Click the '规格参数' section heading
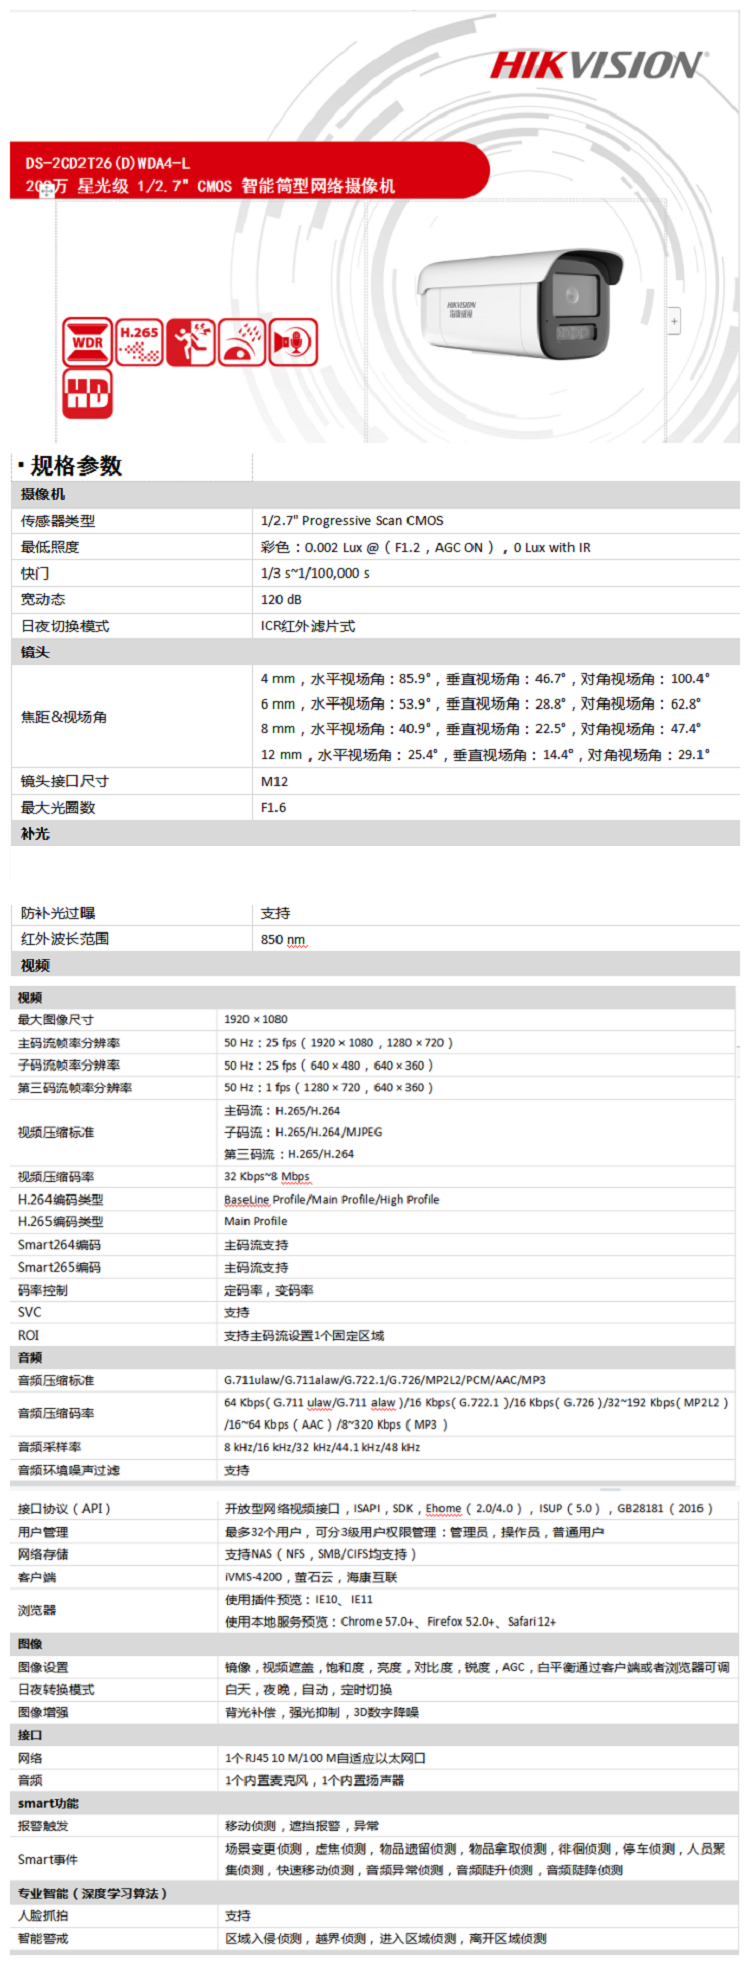This screenshot has height=1965, width=750. tap(76, 465)
